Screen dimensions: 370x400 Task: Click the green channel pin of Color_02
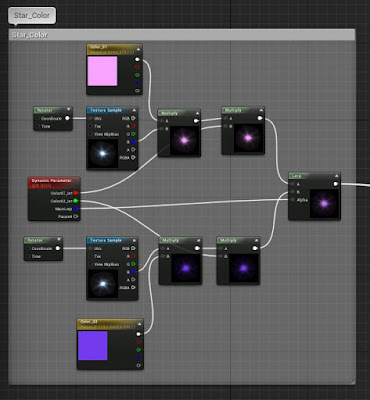(138, 350)
